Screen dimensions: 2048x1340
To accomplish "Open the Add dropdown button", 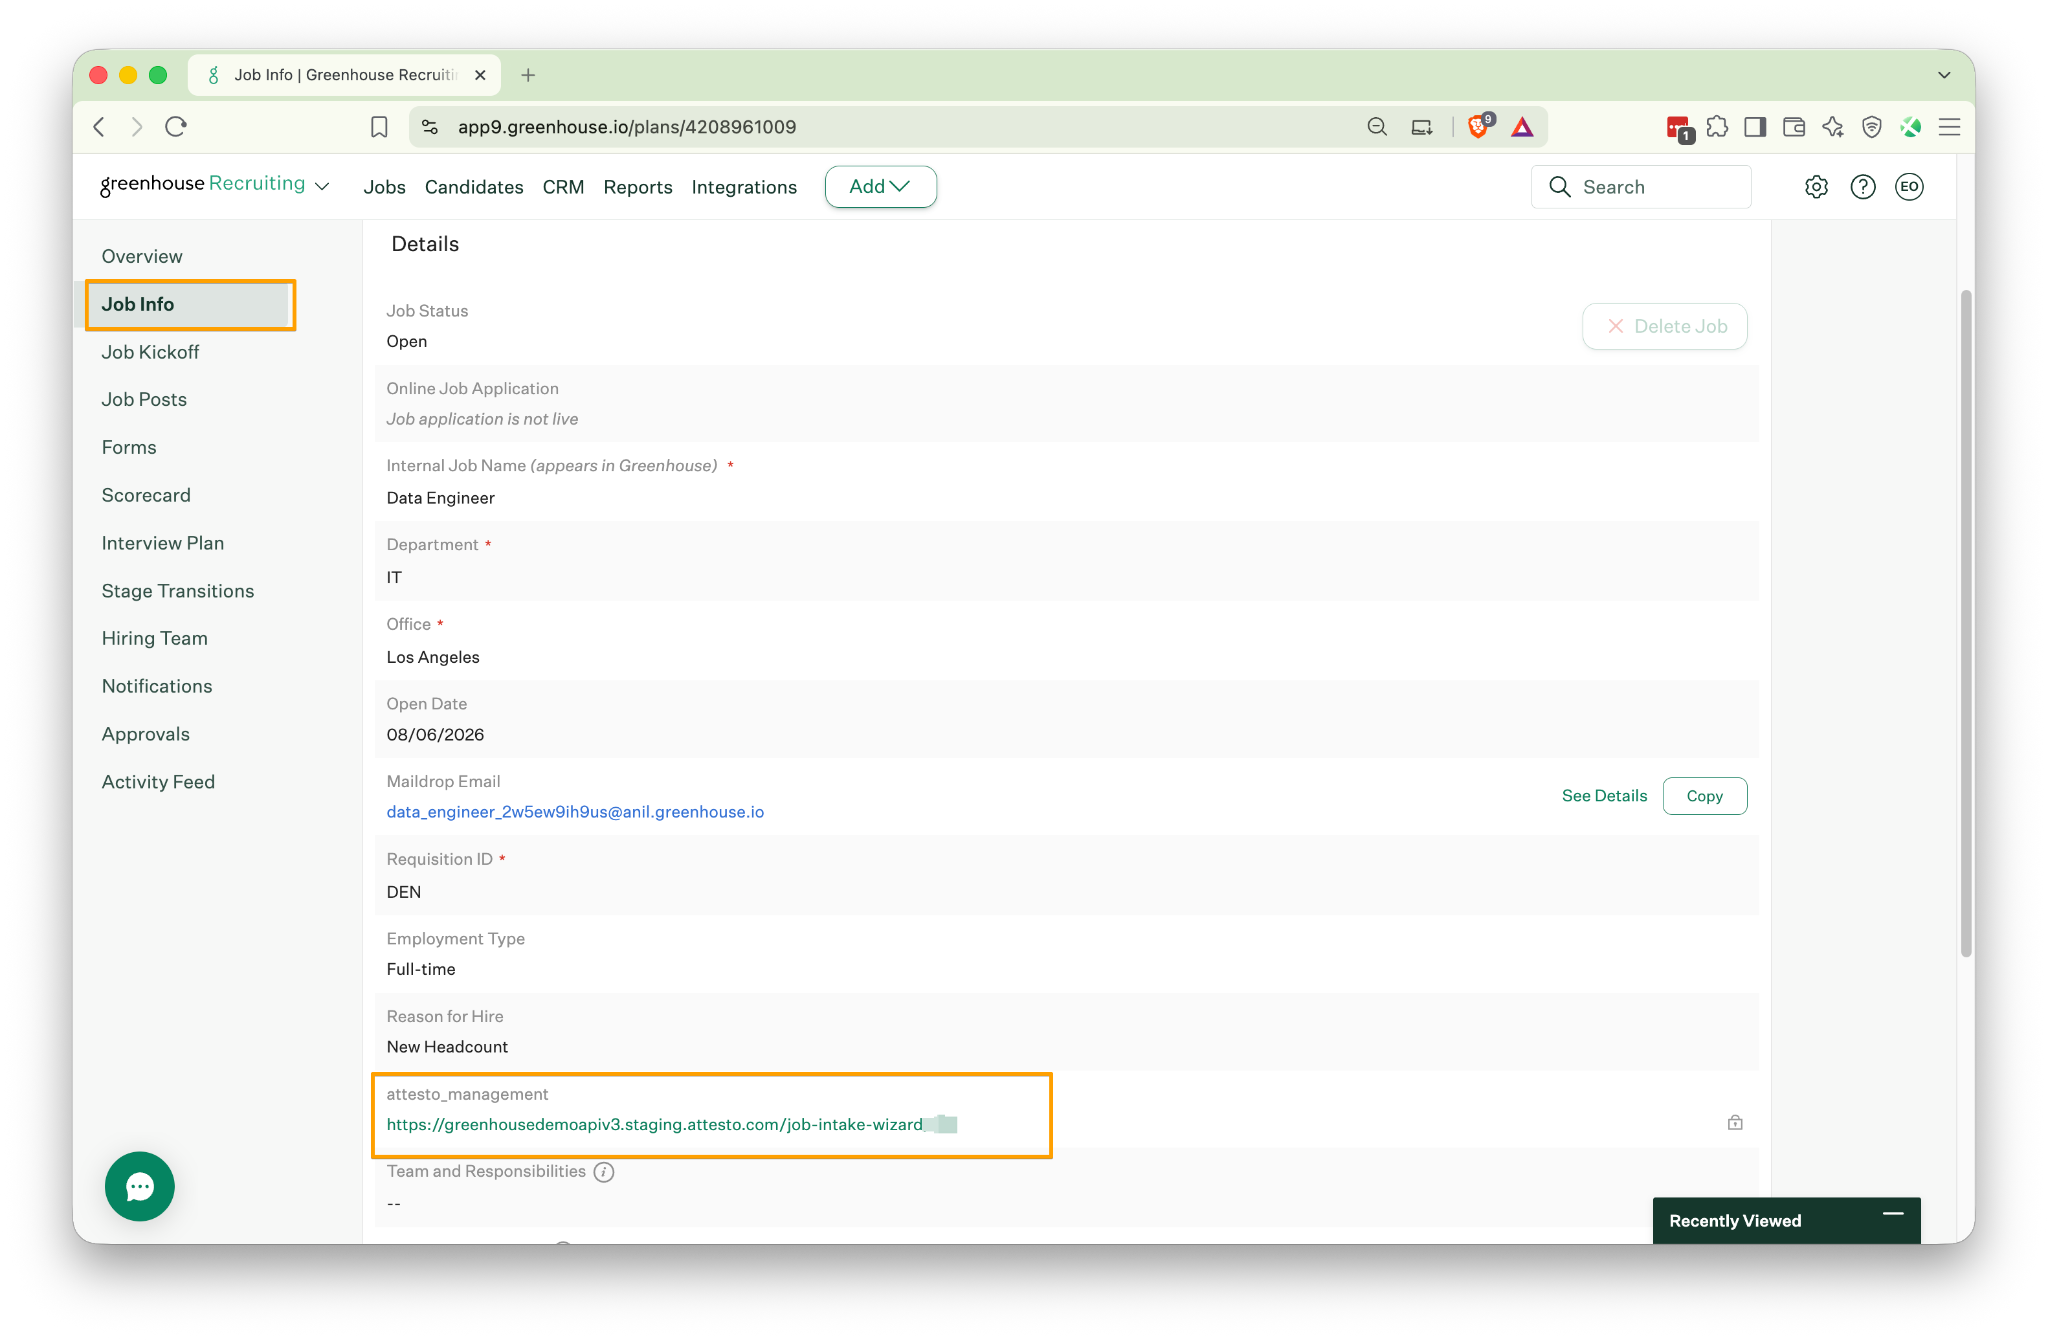I will point(880,187).
